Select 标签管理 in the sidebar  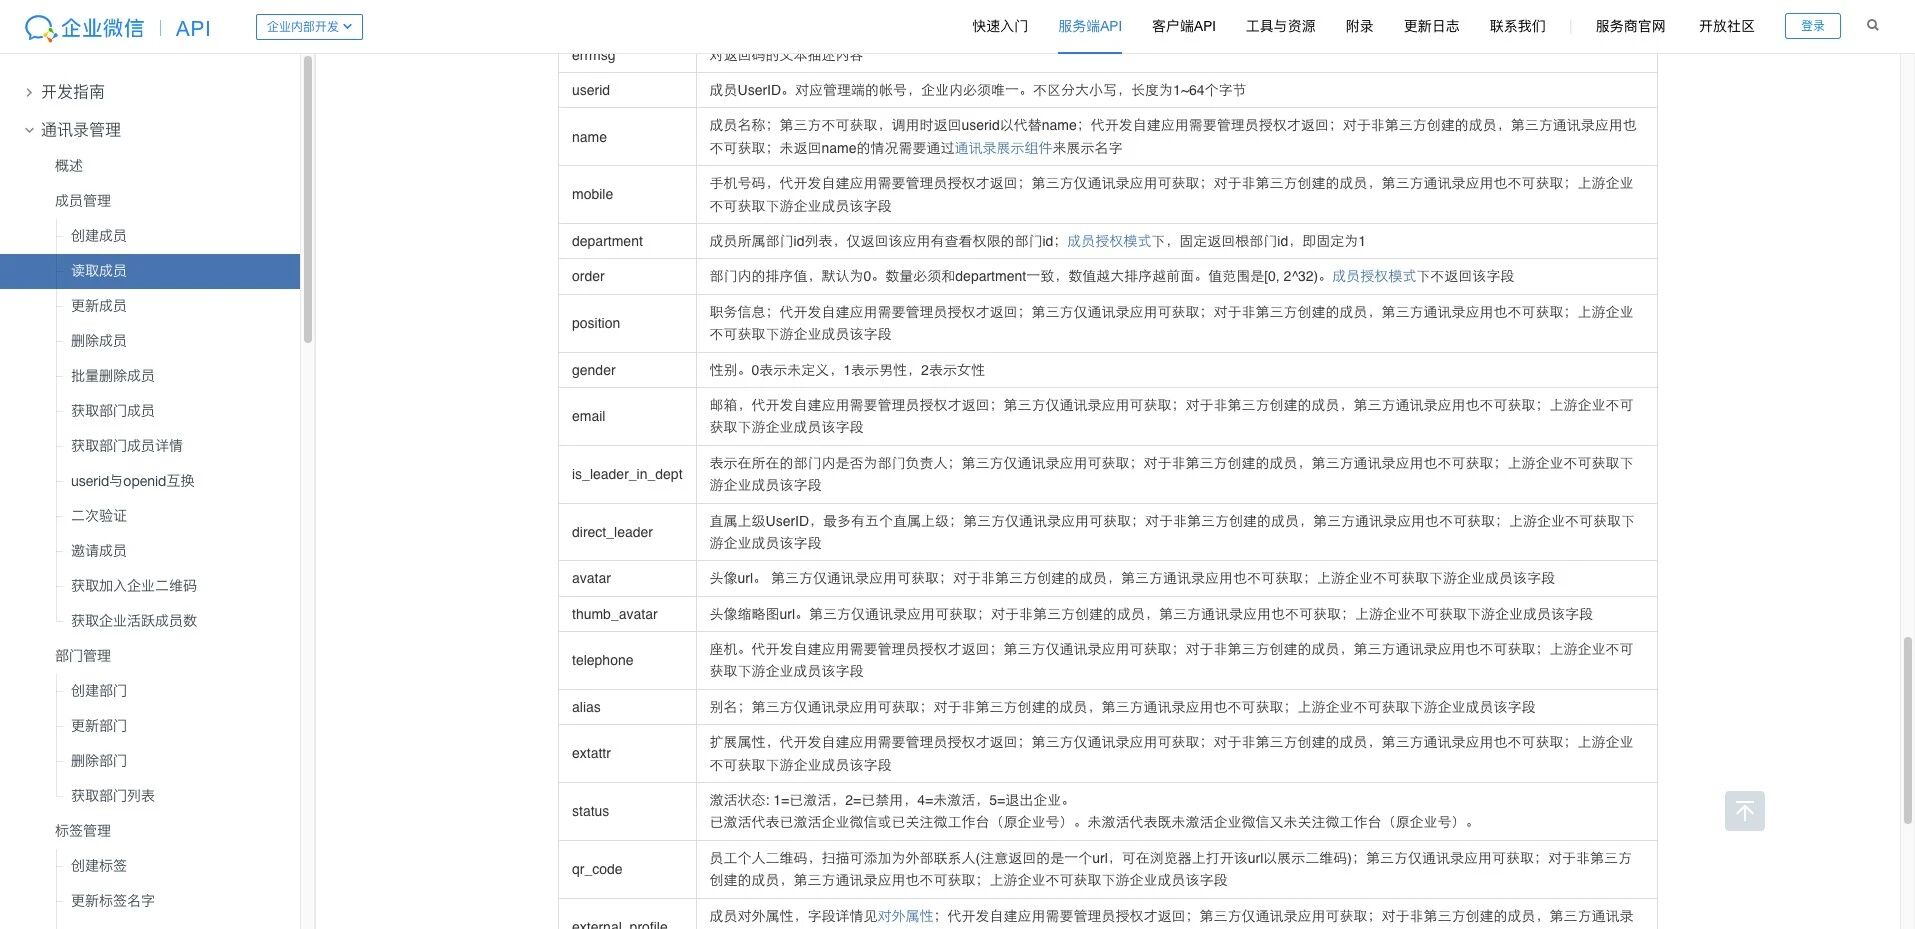point(83,831)
